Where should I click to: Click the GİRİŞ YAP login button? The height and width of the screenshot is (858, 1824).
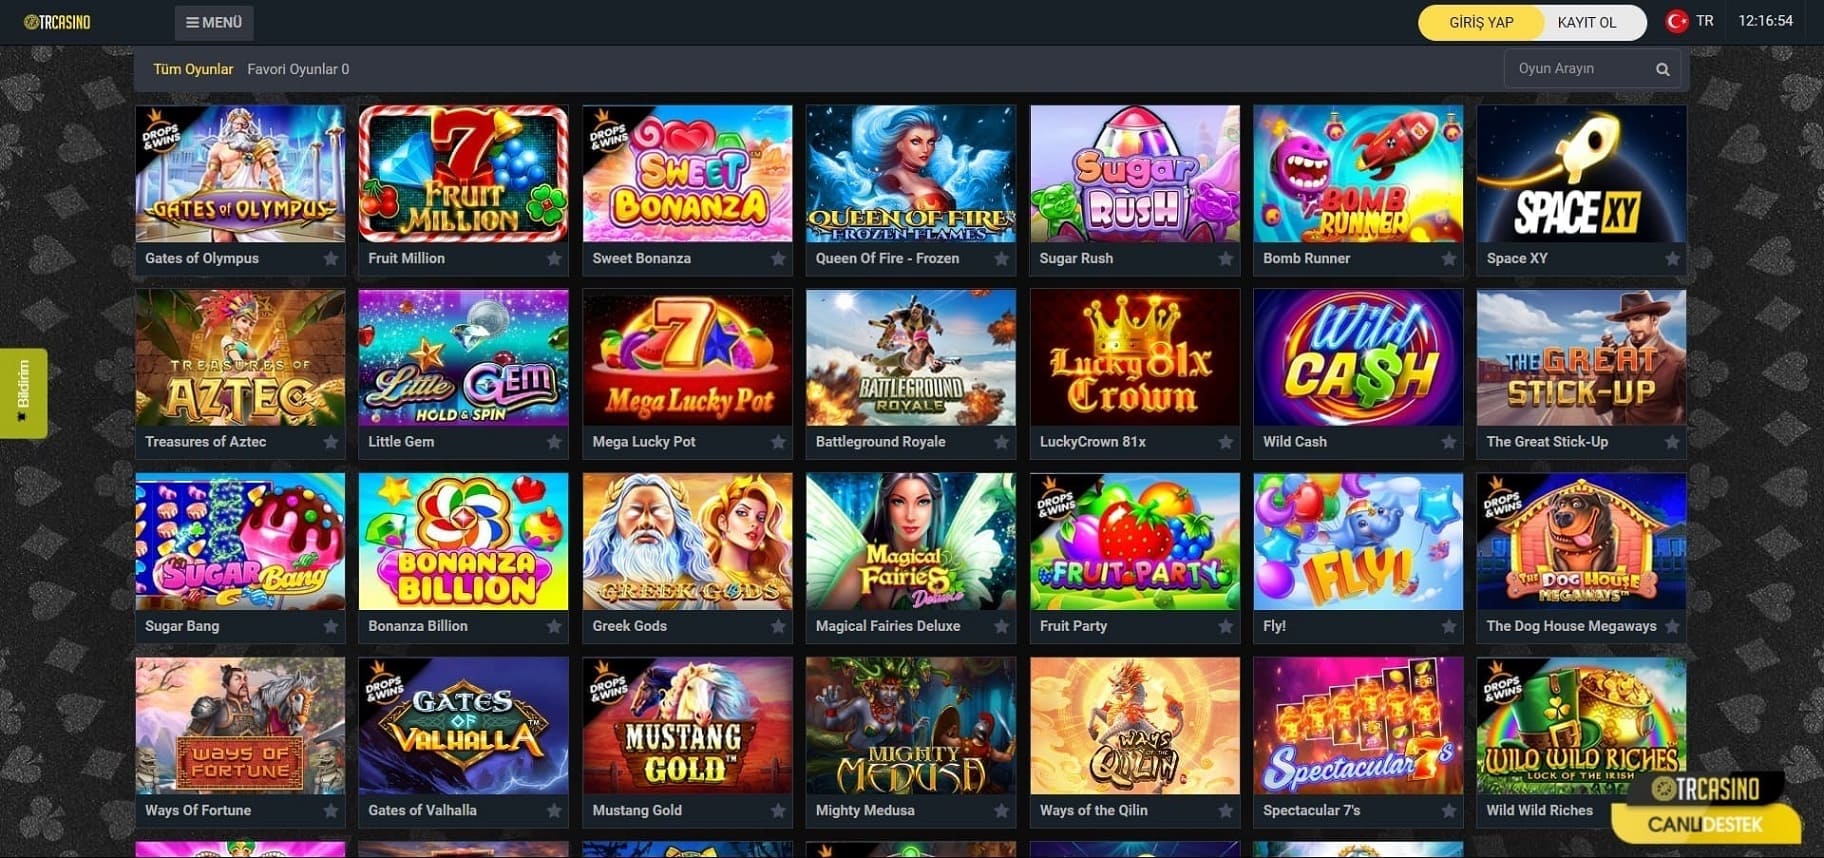1481,22
